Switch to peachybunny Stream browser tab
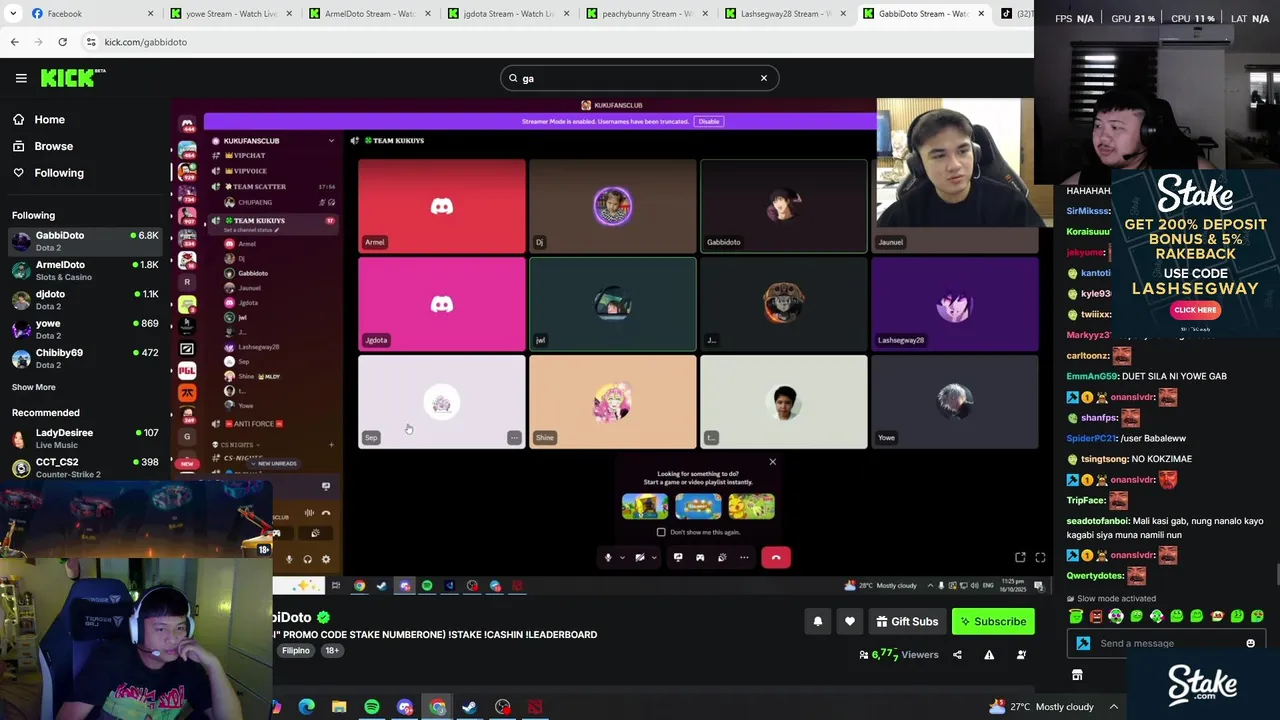 pyautogui.click(x=645, y=13)
